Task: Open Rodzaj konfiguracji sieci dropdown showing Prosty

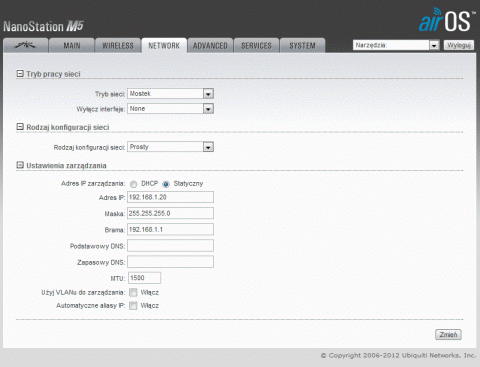Action: pos(170,147)
